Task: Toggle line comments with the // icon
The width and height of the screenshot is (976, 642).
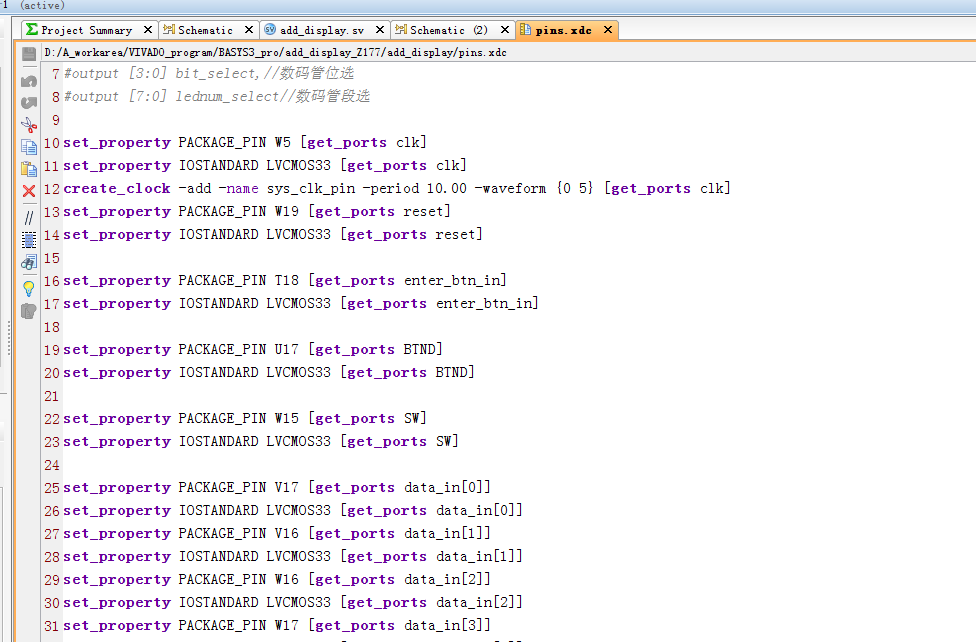Action: click(x=29, y=216)
